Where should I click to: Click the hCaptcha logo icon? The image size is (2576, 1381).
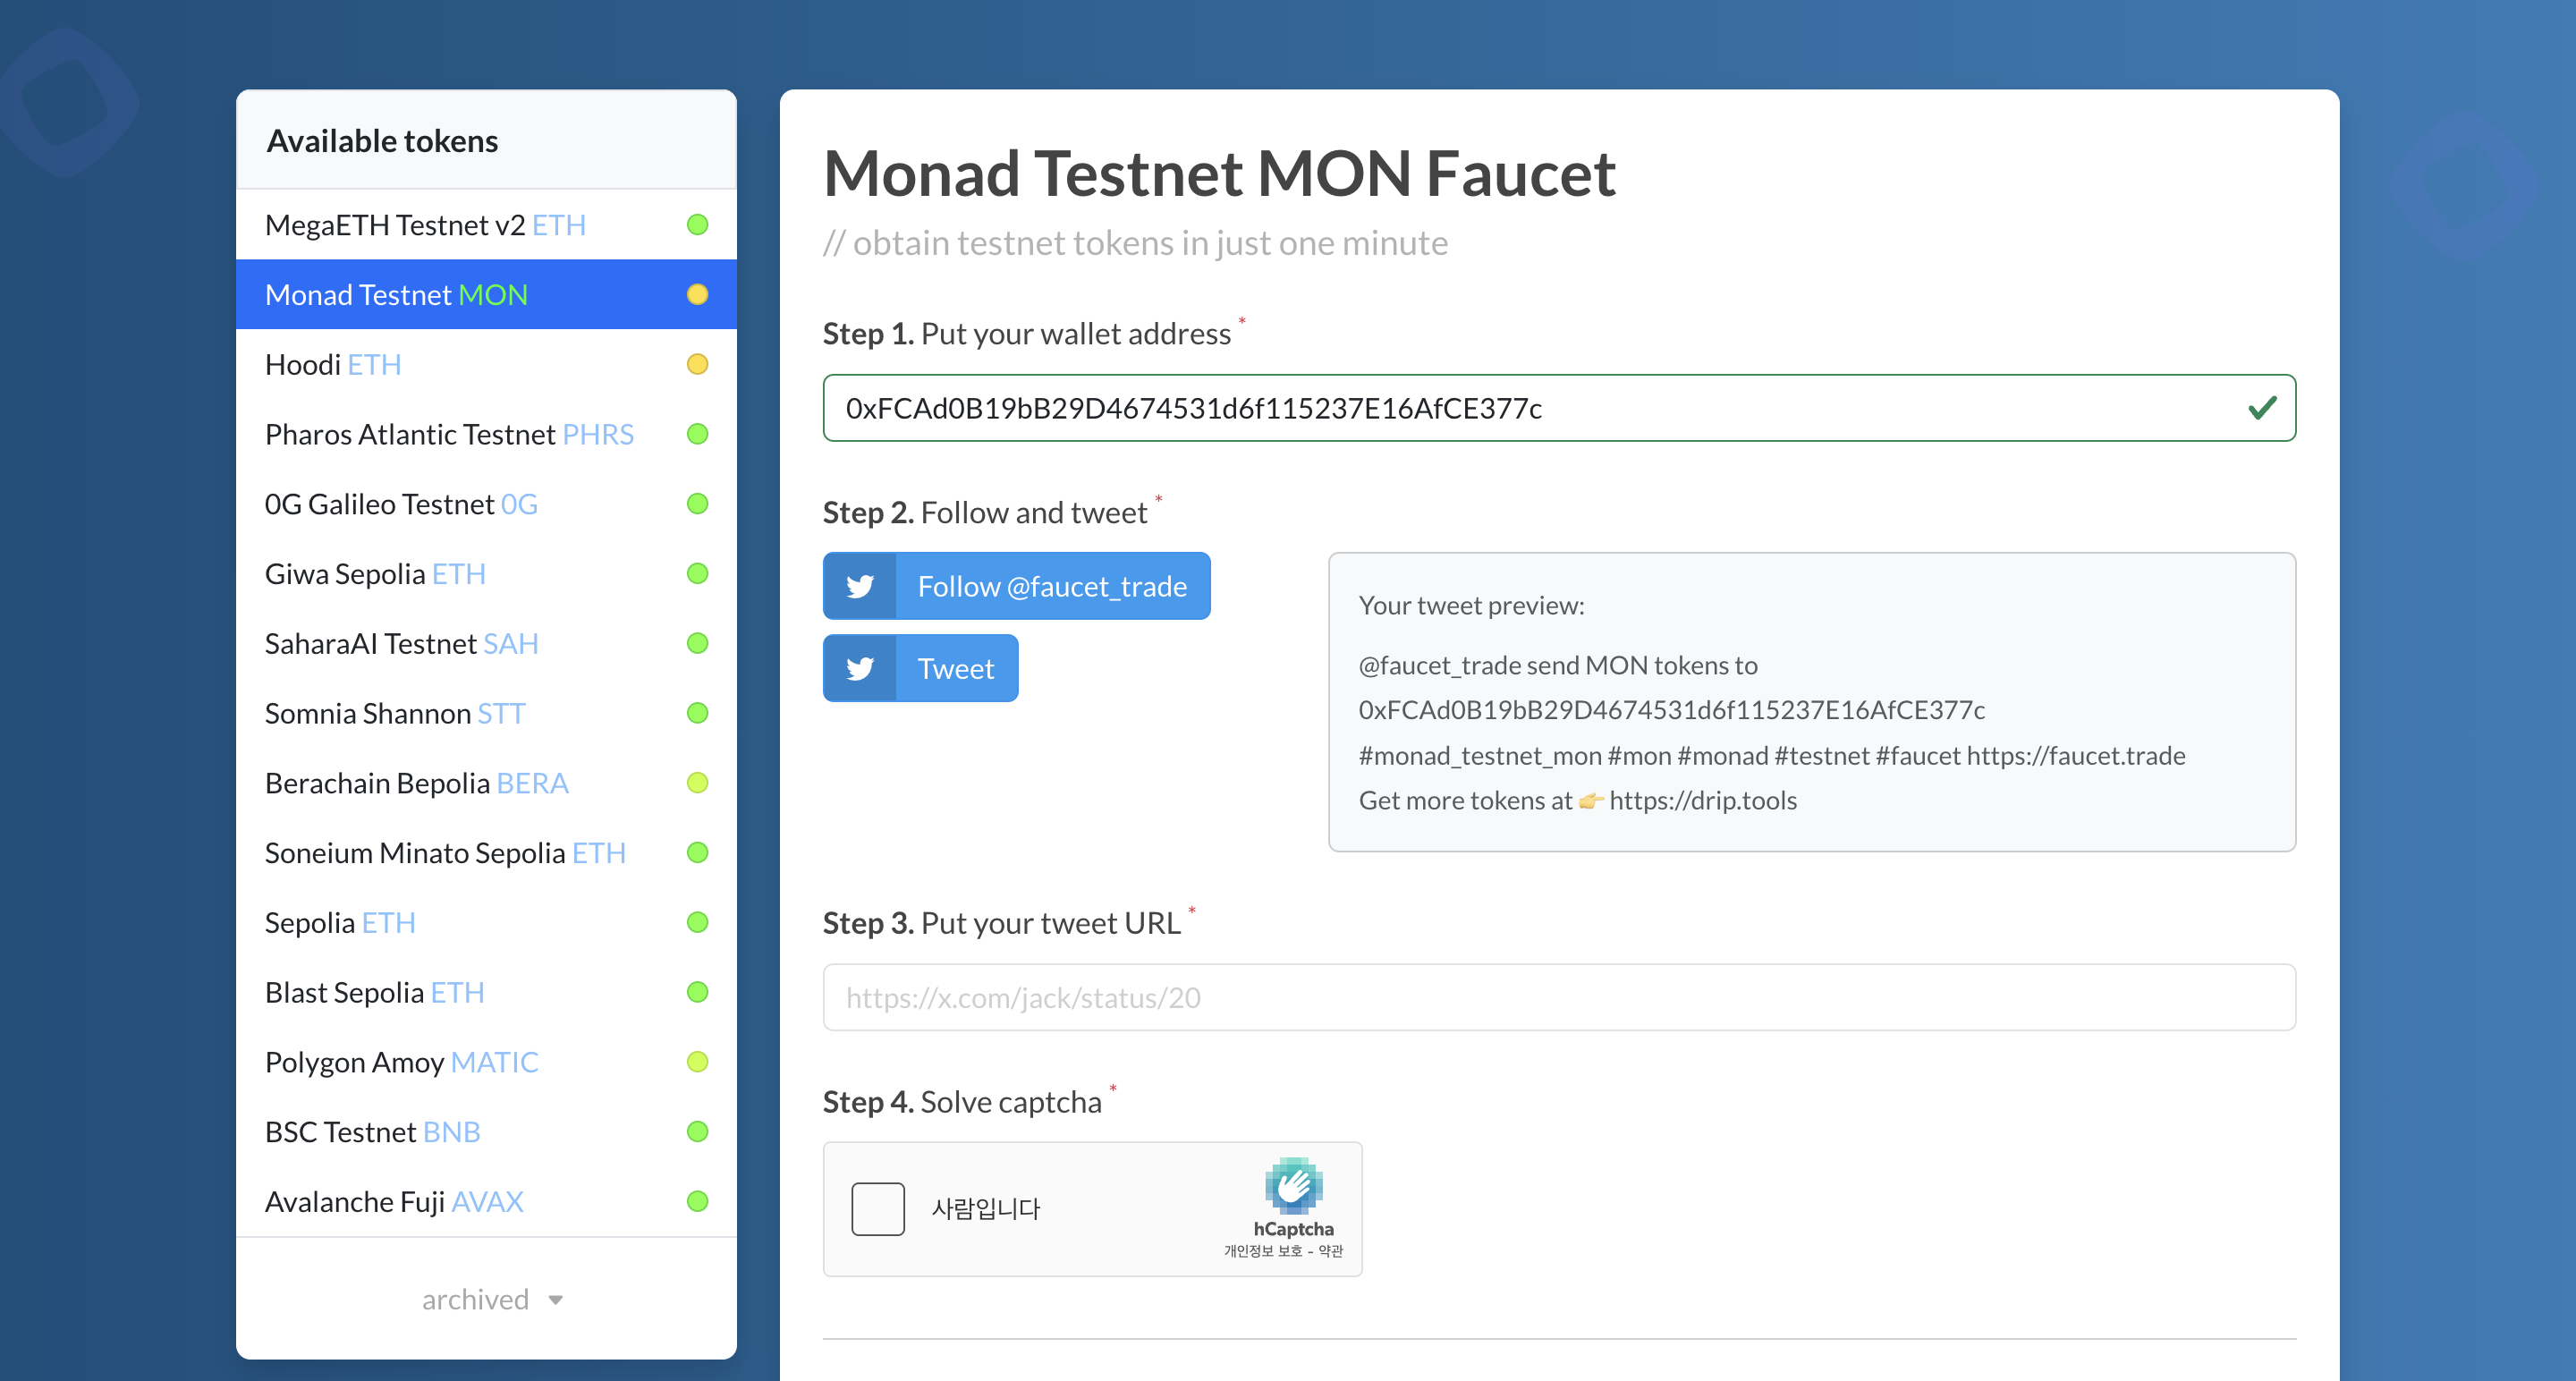[x=1293, y=1186]
